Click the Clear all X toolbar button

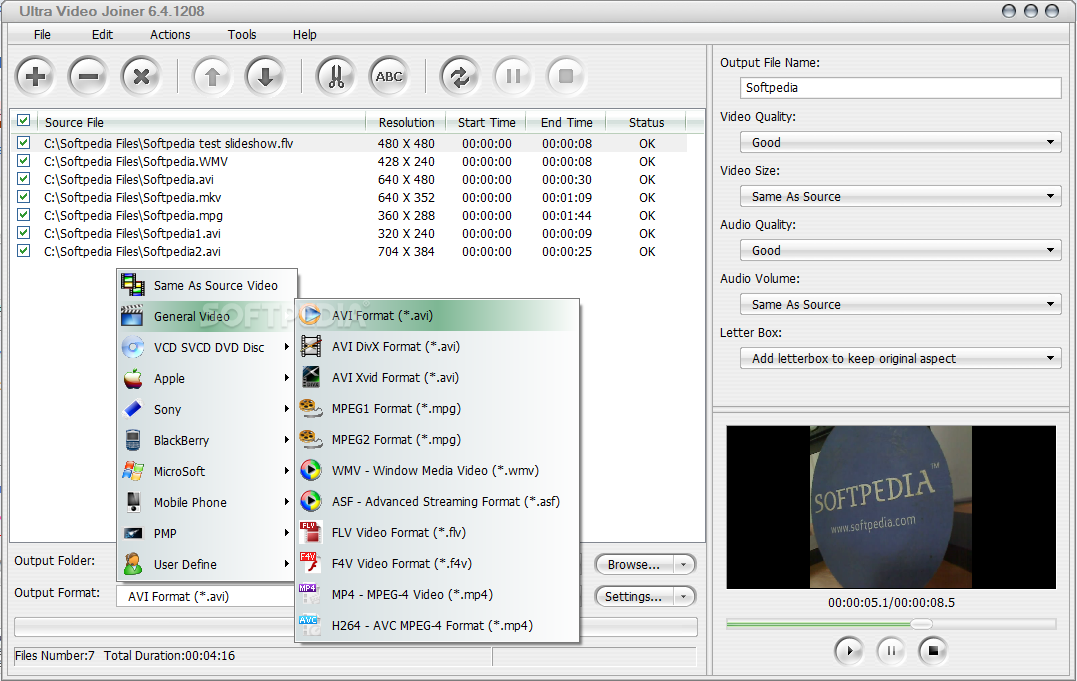tap(141, 76)
